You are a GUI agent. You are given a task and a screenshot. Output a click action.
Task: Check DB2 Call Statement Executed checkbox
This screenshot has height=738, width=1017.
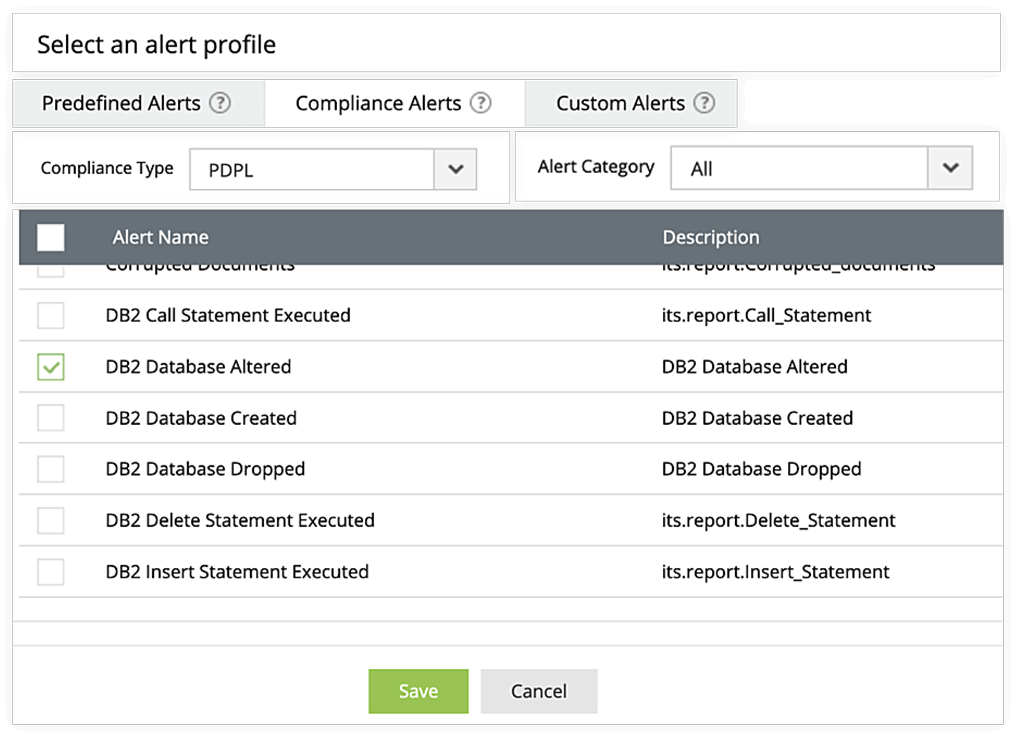(x=51, y=316)
